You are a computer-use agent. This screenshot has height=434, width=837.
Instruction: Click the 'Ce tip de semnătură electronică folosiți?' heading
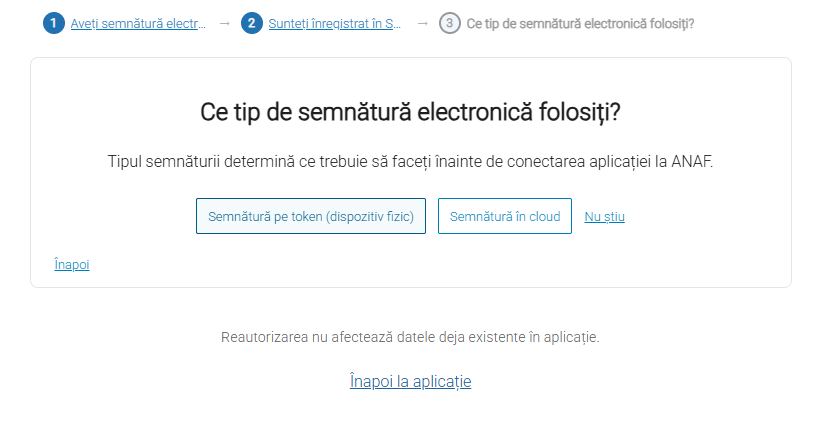(410, 111)
